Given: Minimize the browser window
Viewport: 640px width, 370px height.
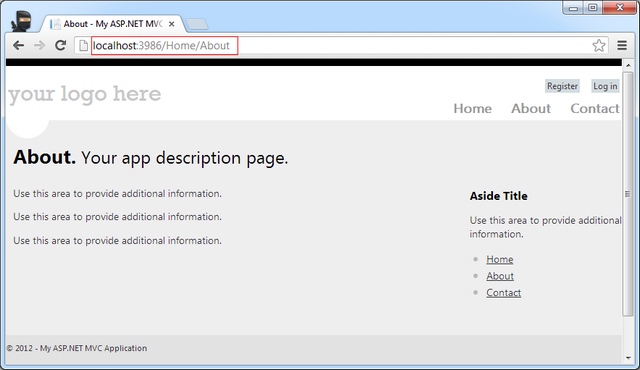Looking at the screenshot, I should click(x=573, y=8).
